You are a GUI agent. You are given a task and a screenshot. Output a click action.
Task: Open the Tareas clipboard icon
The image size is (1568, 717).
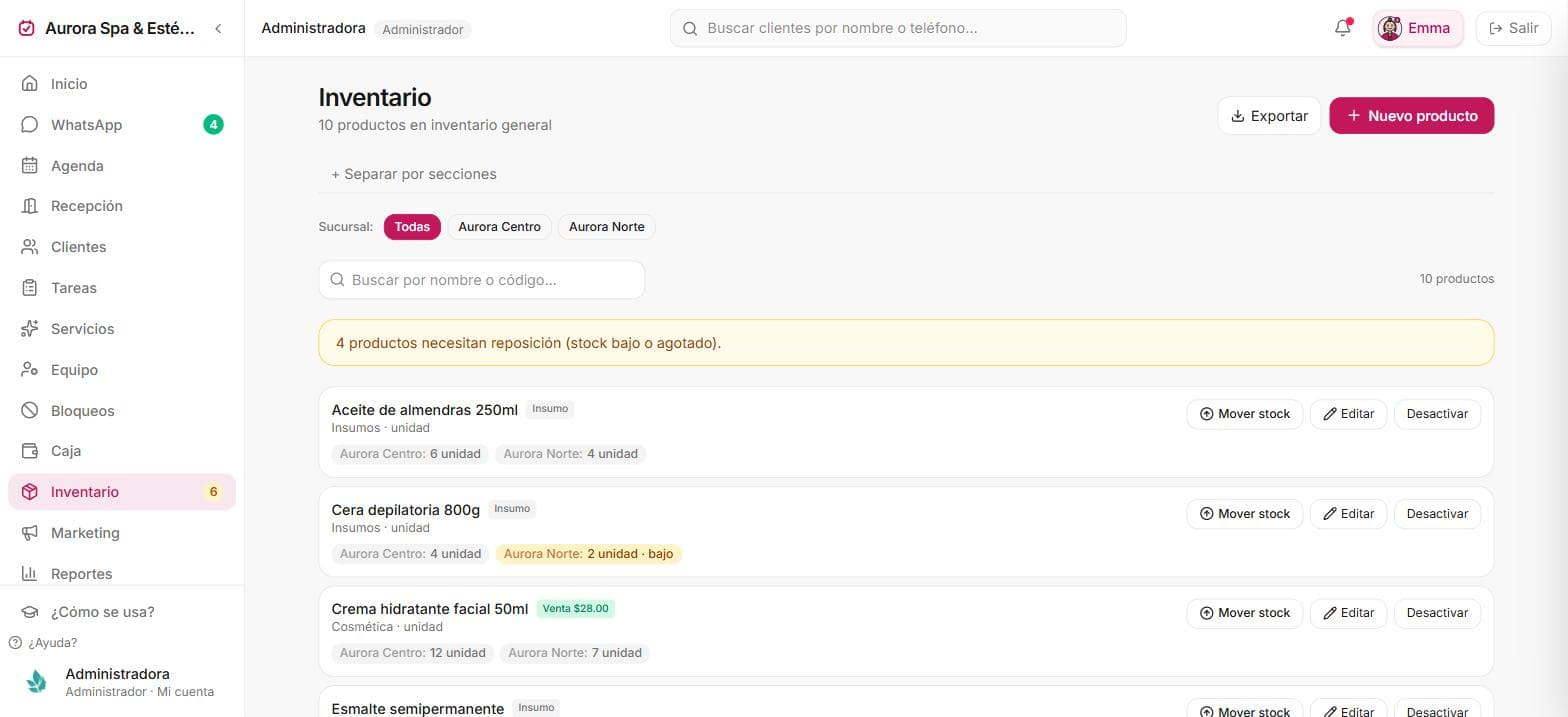(x=30, y=288)
